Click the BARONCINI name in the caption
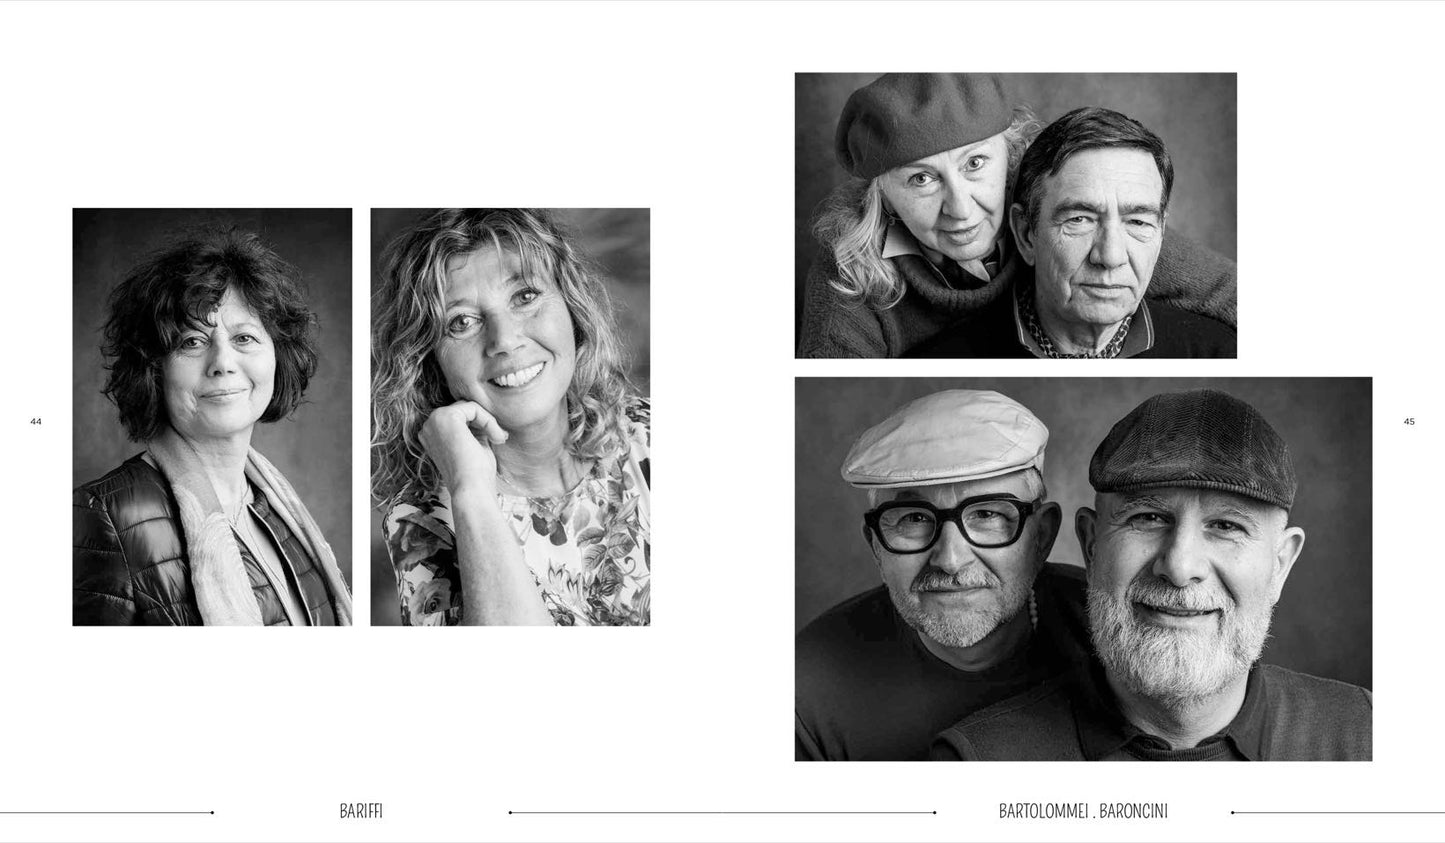The height and width of the screenshot is (843, 1445). (x=1133, y=811)
